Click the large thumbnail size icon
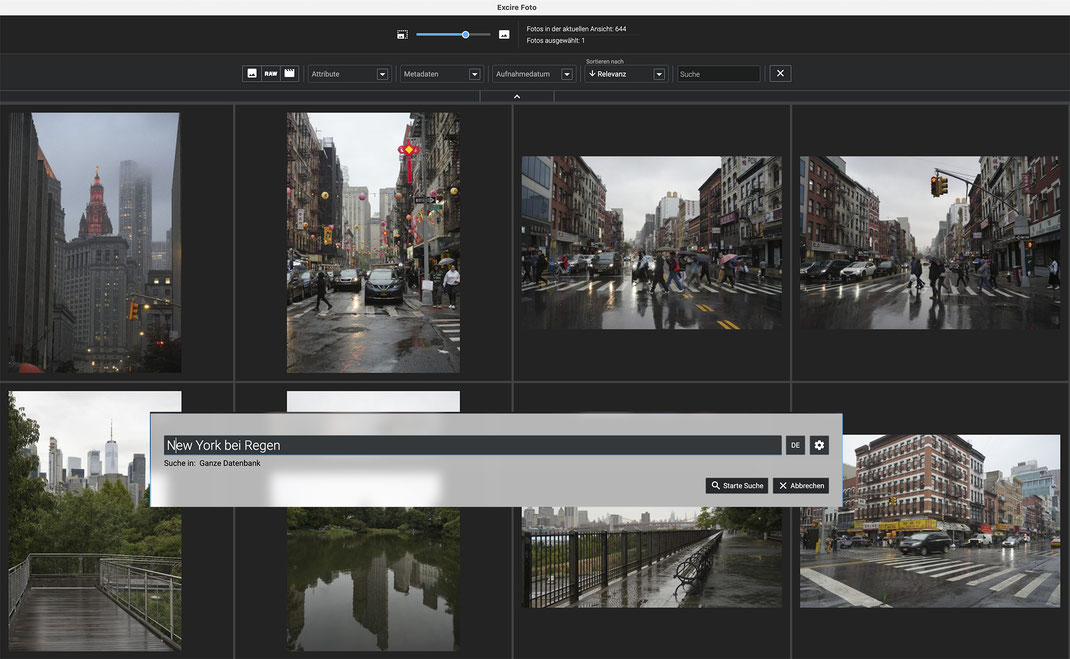The image size is (1070, 659). 504,34
